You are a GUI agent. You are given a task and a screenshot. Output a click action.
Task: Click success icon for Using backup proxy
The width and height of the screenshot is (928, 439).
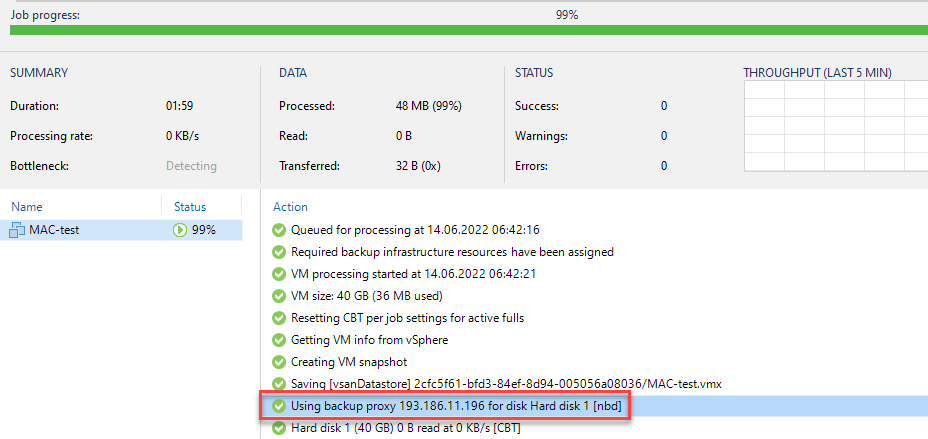pos(279,406)
